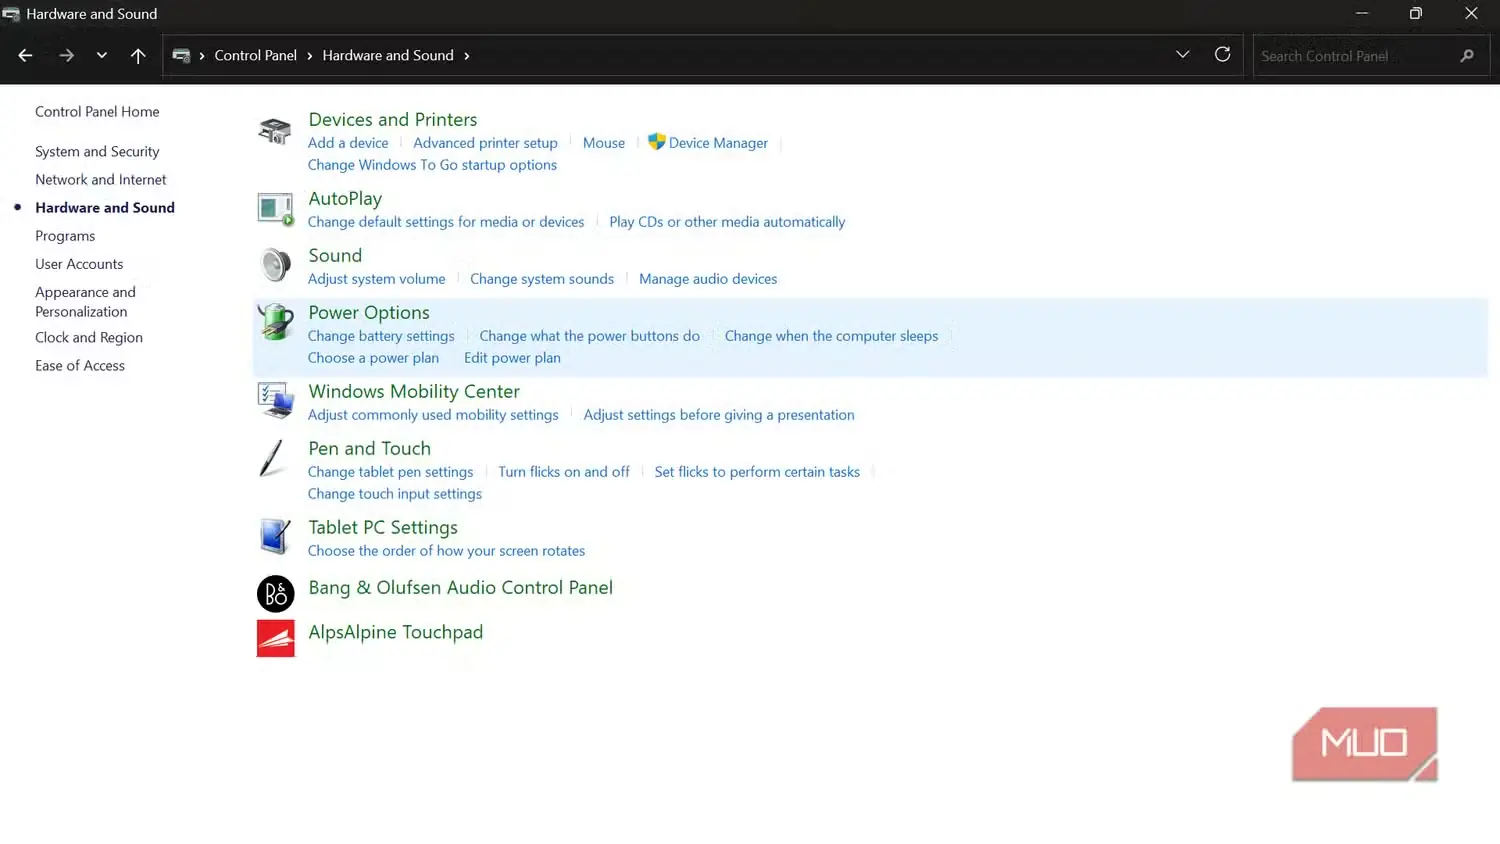This screenshot has height=844, width=1500.
Task: Open Advanced printer setup
Action: [485, 143]
